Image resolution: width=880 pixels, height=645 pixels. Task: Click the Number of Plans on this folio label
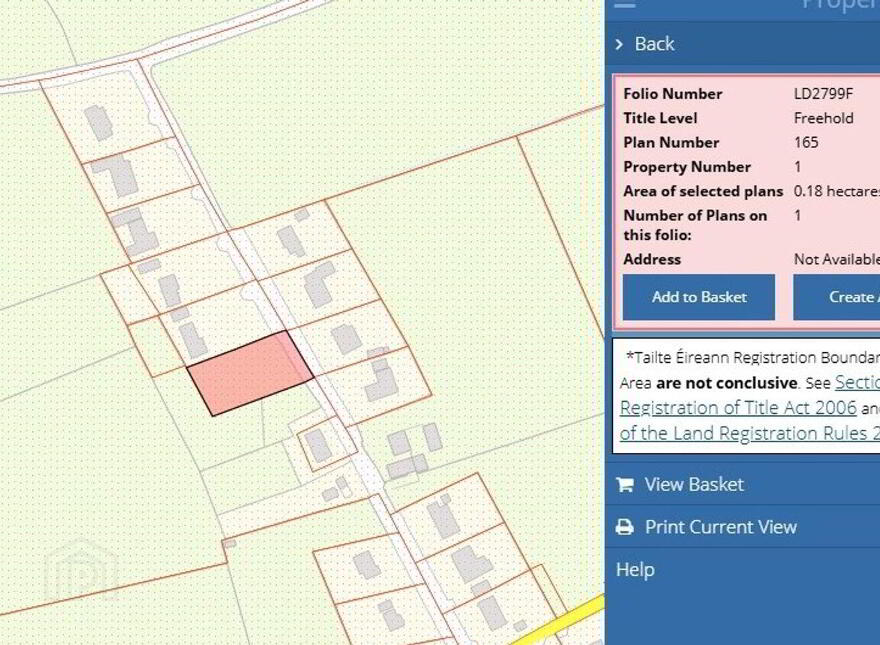coord(695,225)
